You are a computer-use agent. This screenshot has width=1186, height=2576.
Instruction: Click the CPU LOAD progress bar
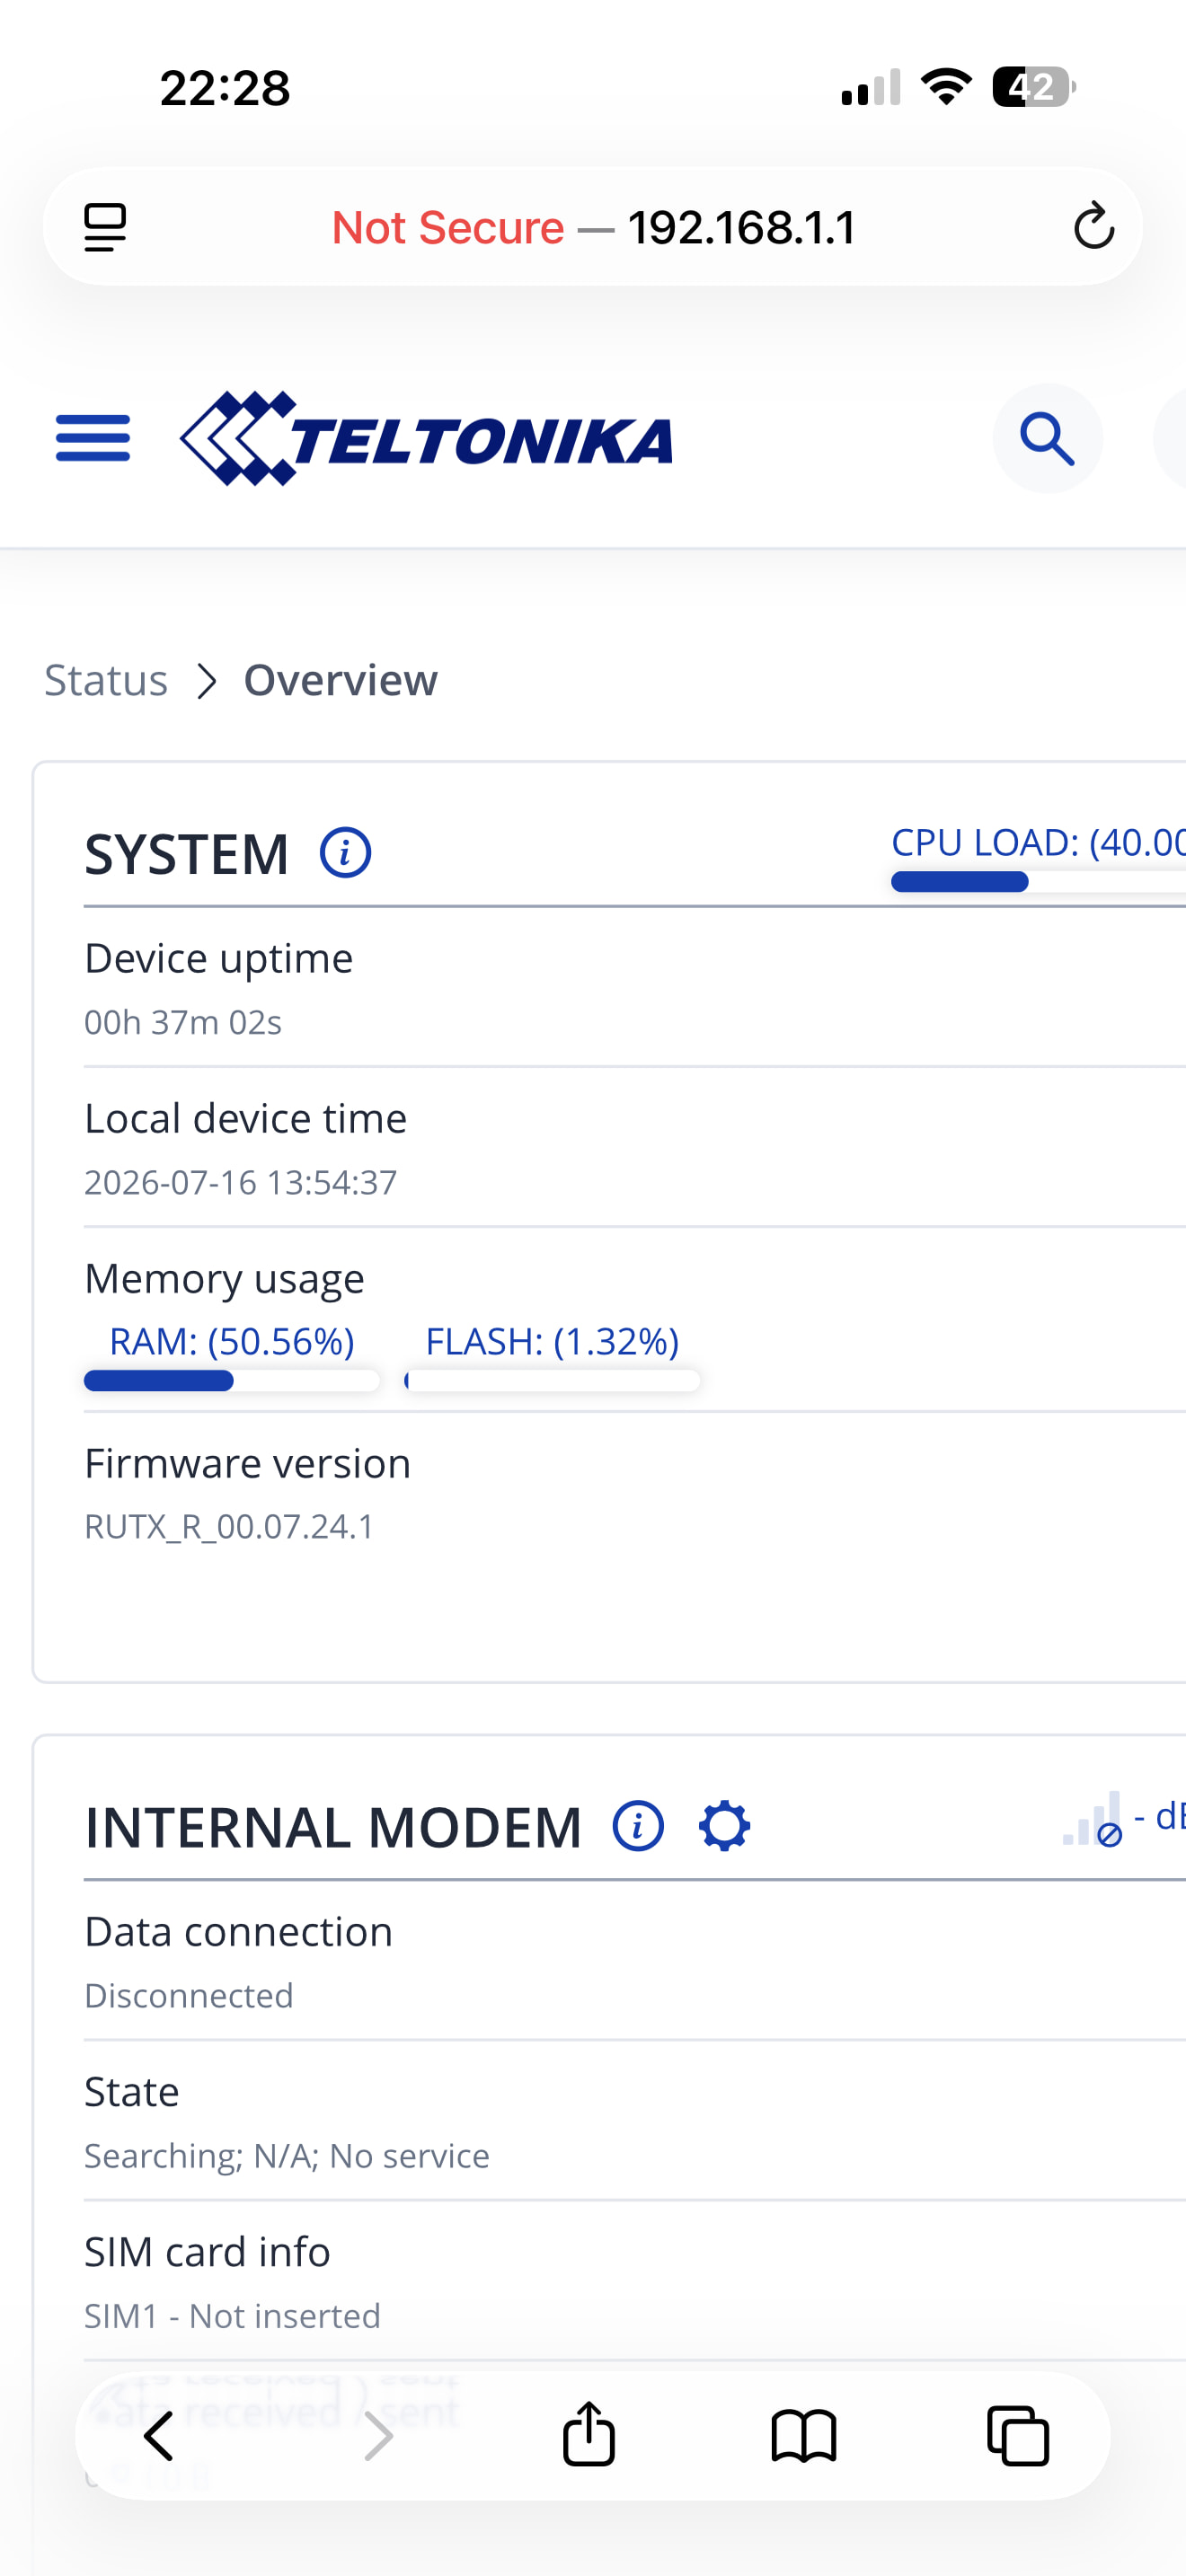pyautogui.click(x=1038, y=881)
